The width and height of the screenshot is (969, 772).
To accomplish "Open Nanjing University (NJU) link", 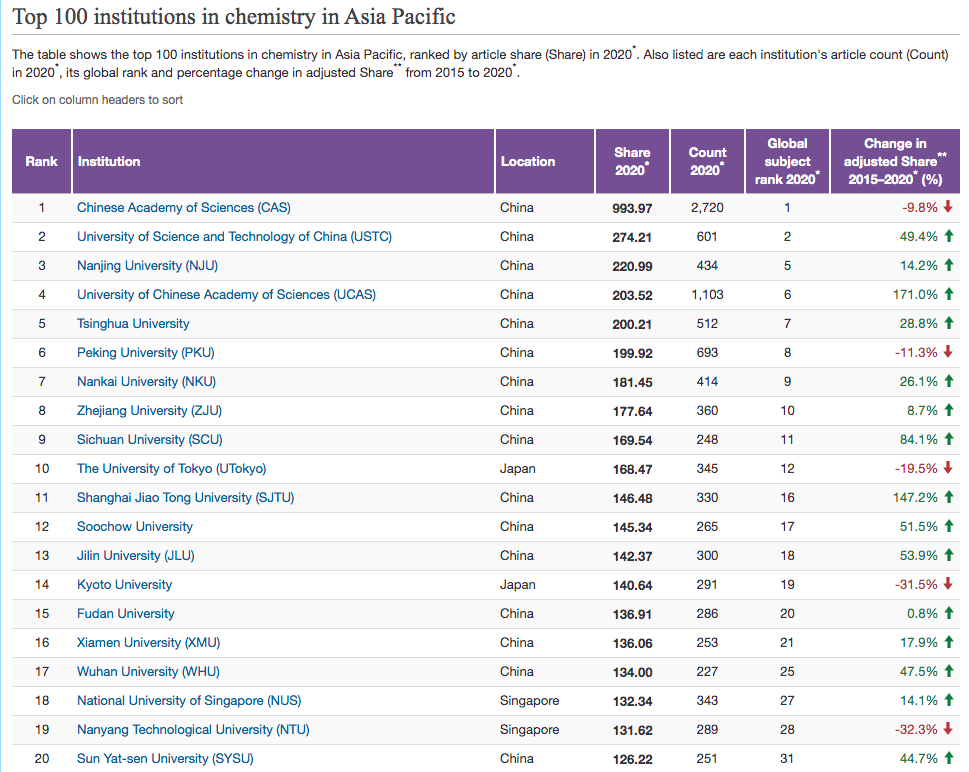I will pyautogui.click(x=147, y=266).
